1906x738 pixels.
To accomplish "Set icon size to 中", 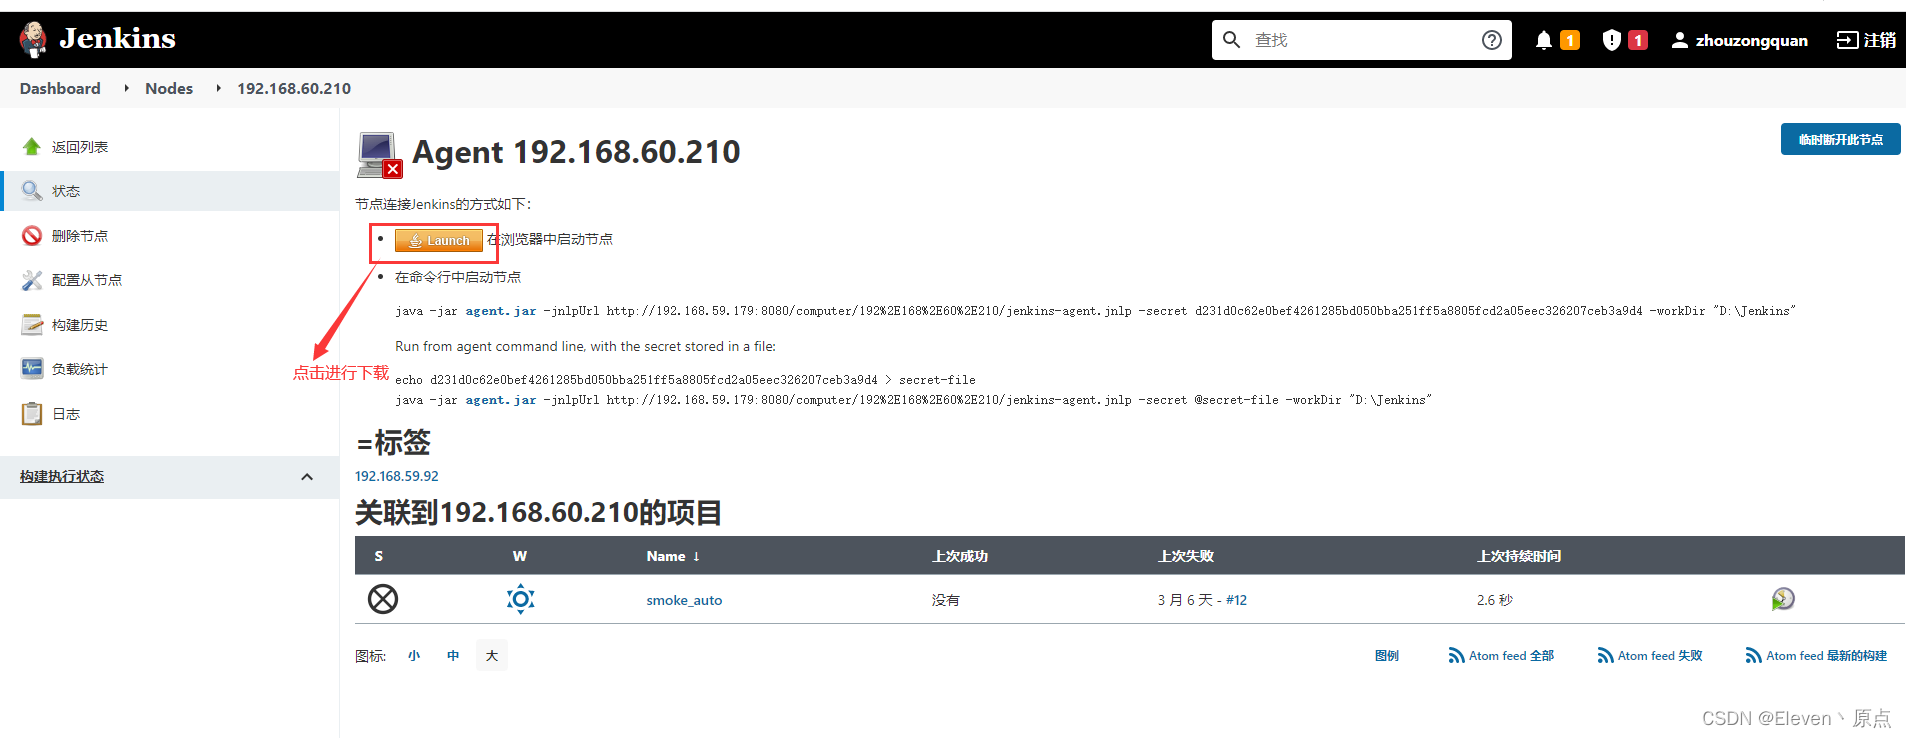I will (x=453, y=656).
